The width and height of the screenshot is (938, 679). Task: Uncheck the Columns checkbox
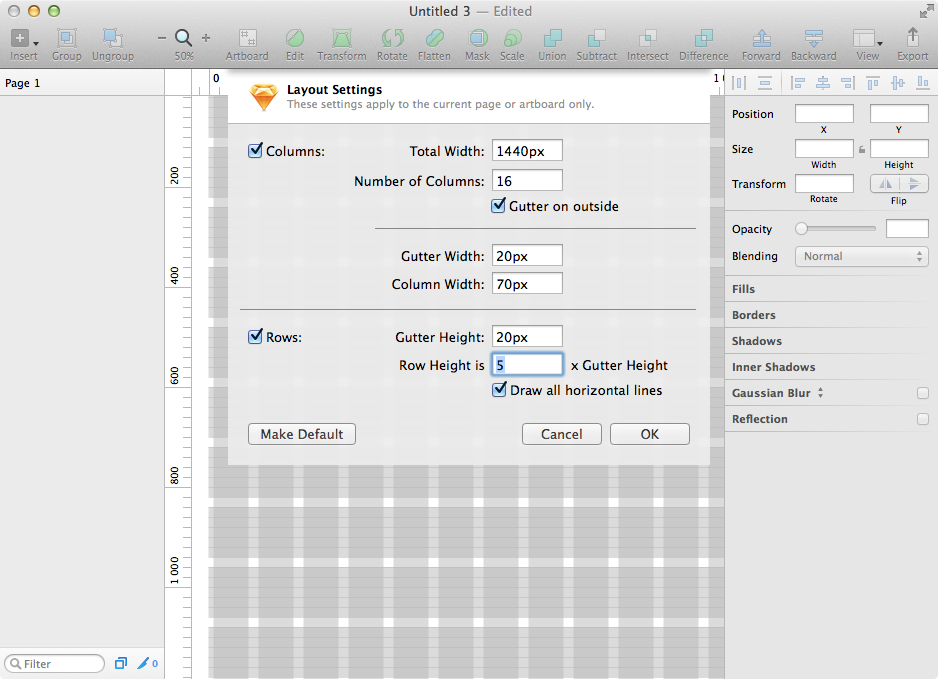[255, 150]
